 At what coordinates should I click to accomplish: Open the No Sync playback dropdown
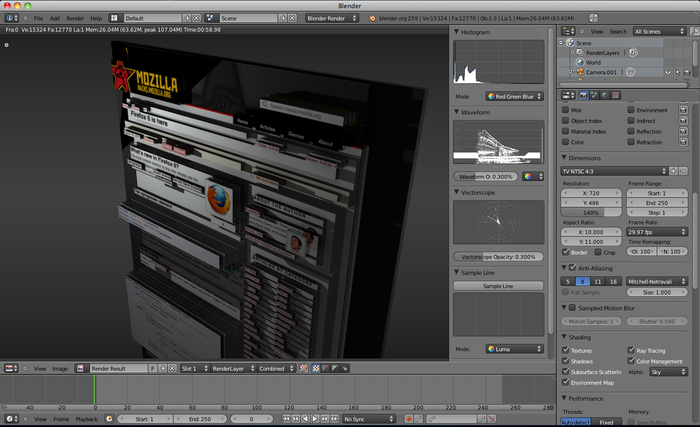click(369, 419)
